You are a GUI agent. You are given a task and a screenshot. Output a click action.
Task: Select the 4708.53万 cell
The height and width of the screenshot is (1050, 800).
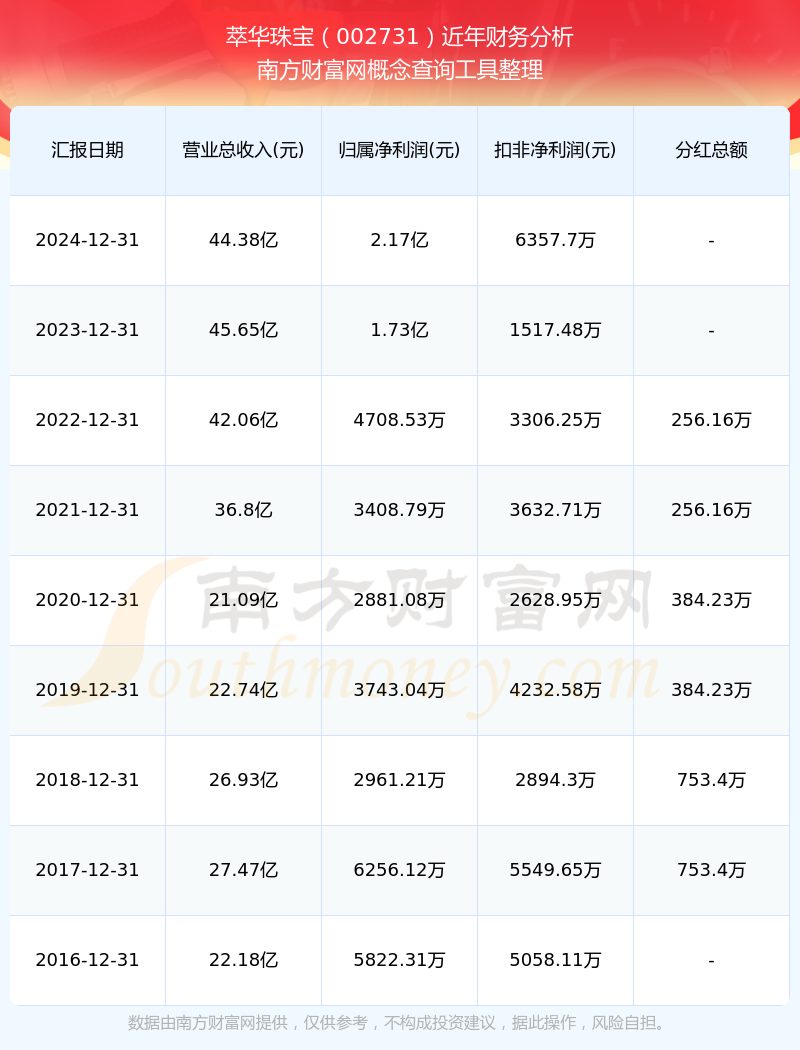pyautogui.click(x=400, y=420)
